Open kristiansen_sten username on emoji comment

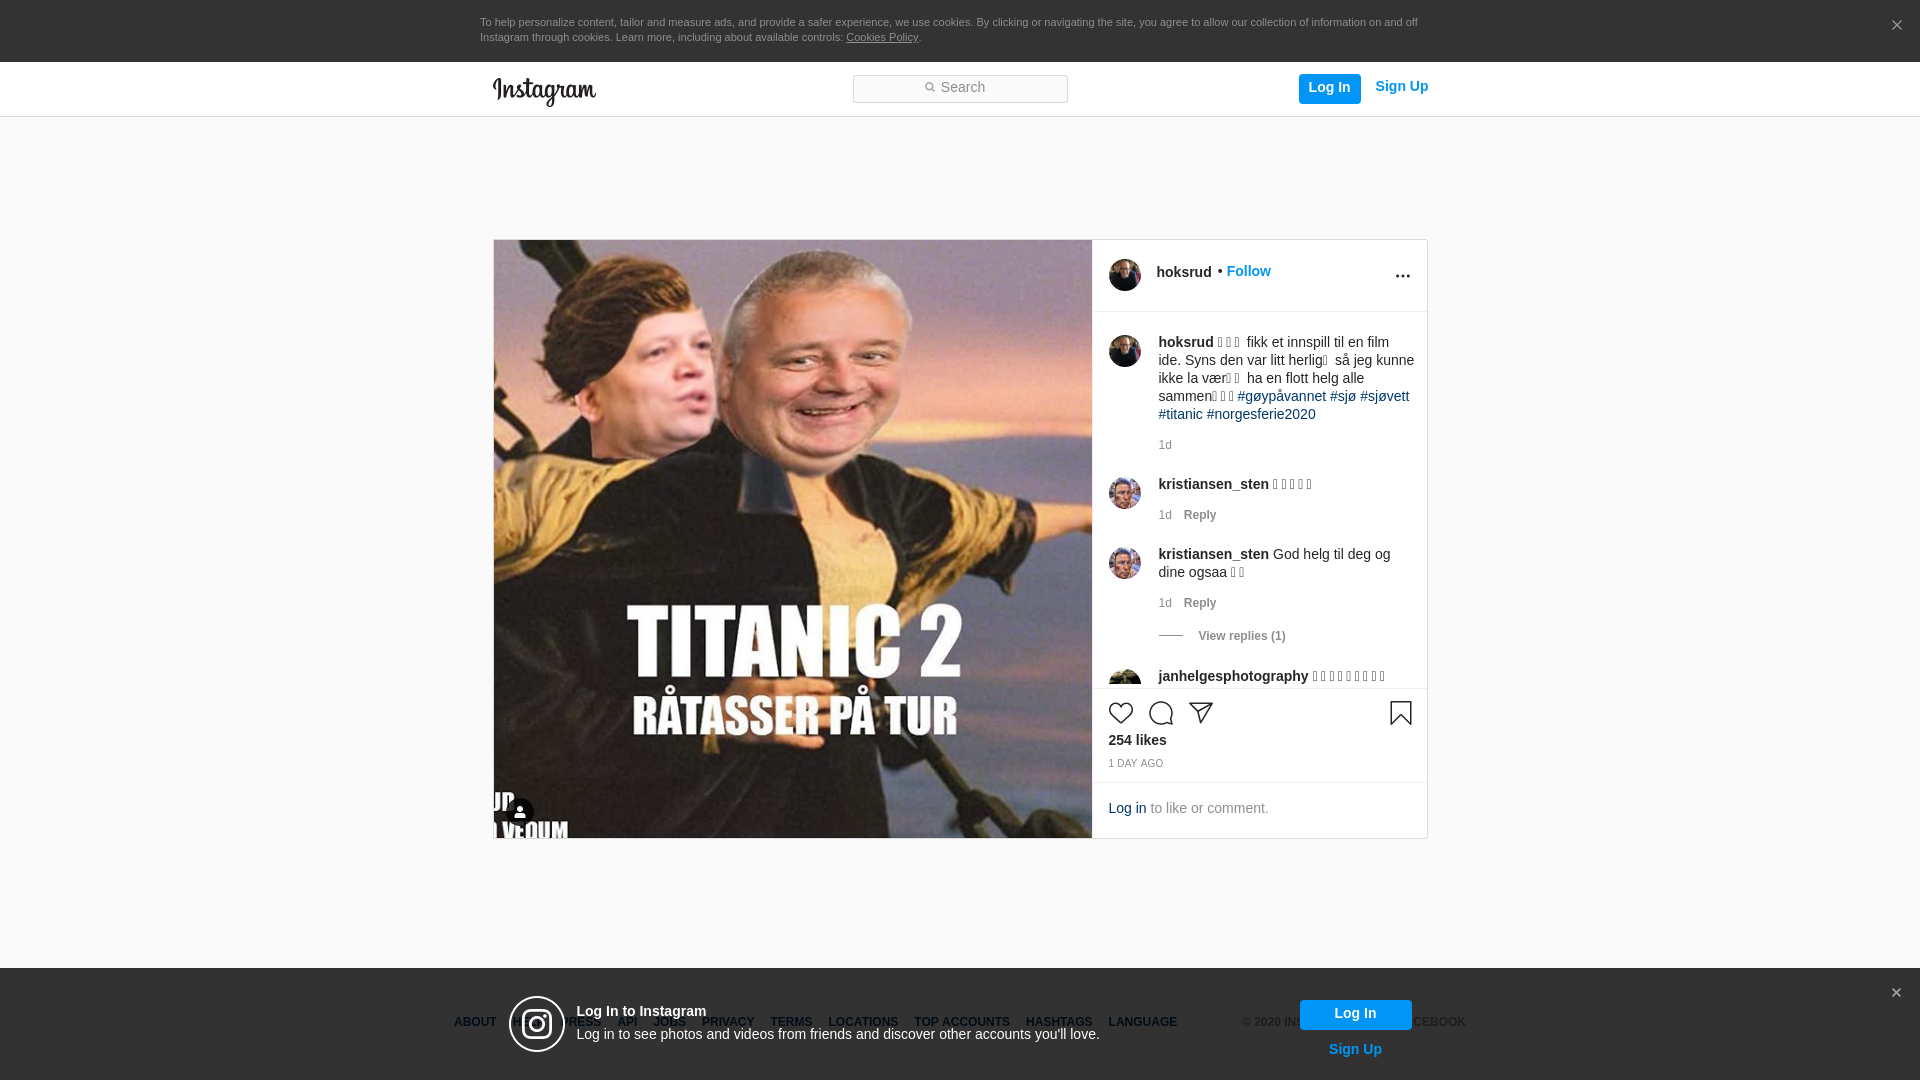[x=1213, y=484]
